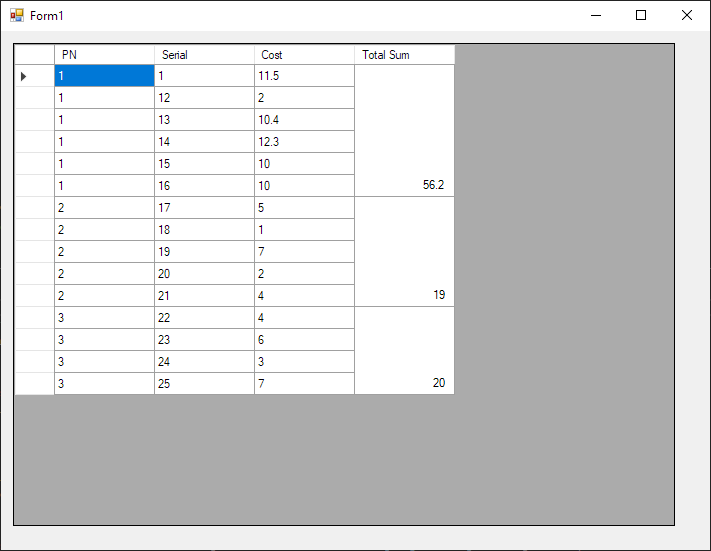
Task: Select PN cell in Serial 17 row
Action: tap(104, 208)
